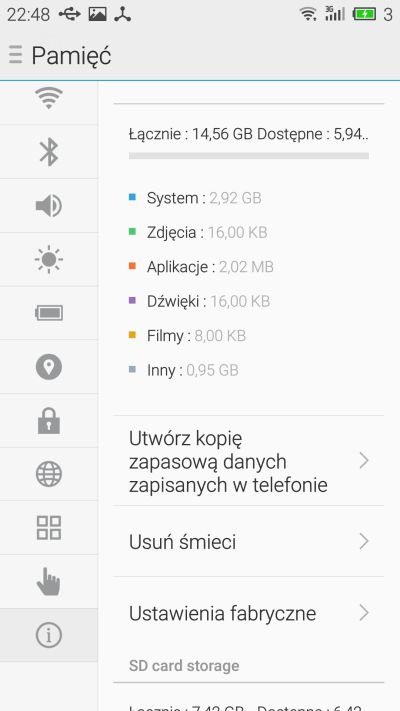Open language globe settings icon

click(49, 474)
